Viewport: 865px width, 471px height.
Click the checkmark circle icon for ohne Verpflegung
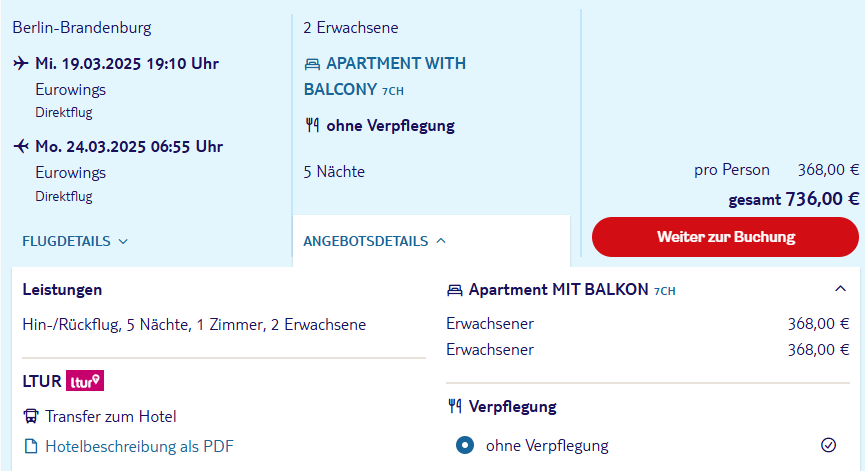(829, 445)
